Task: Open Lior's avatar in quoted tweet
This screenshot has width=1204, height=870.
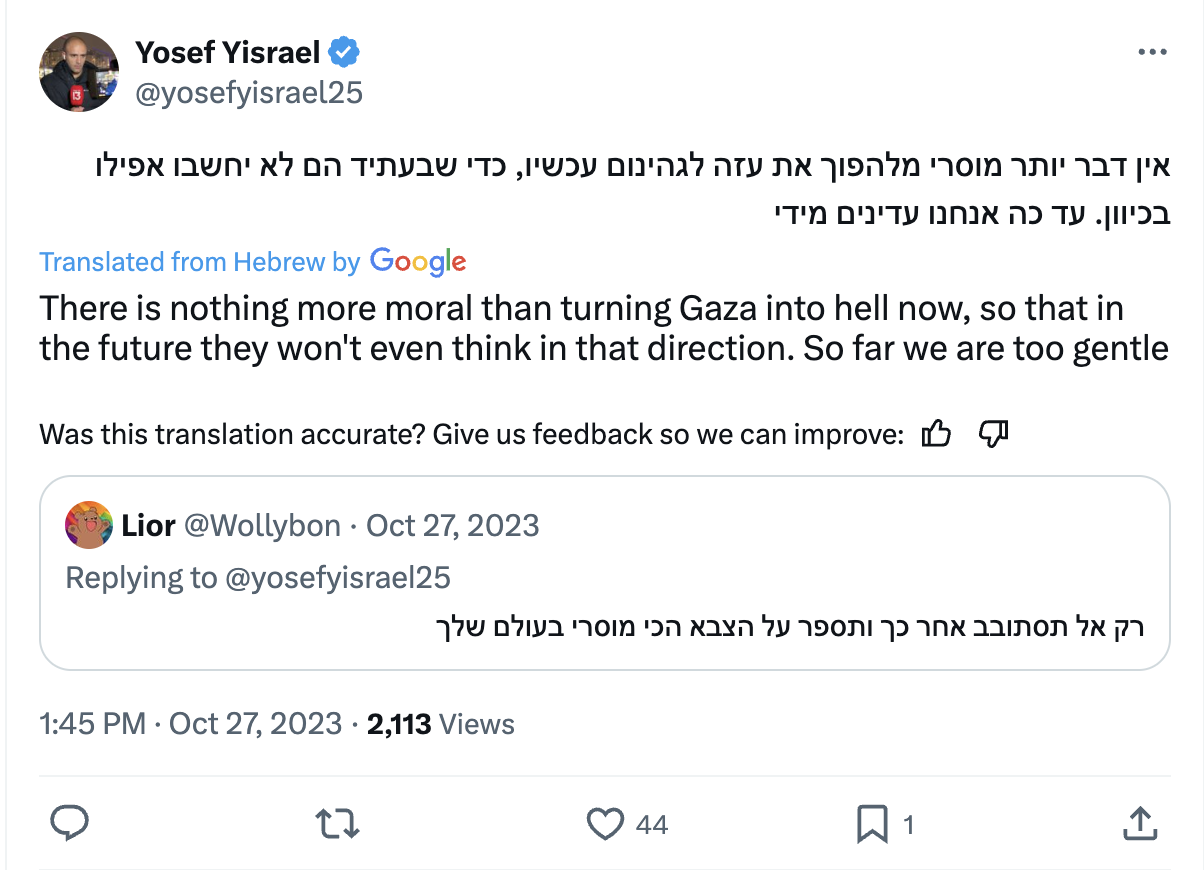Action: pyautogui.click(x=88, y=525)
